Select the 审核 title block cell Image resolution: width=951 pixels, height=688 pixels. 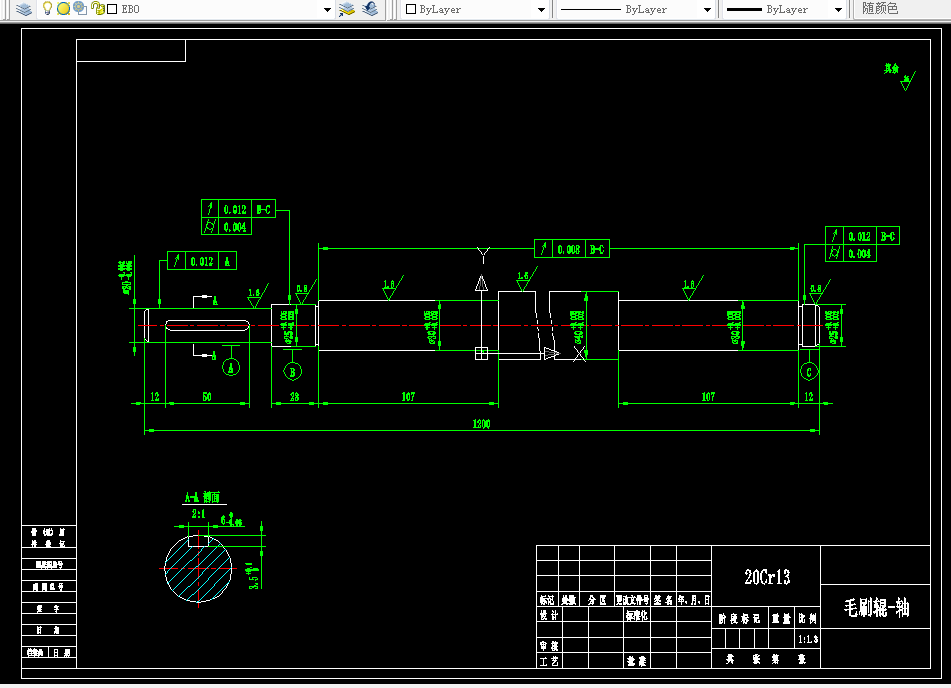(x=549, y=646)
